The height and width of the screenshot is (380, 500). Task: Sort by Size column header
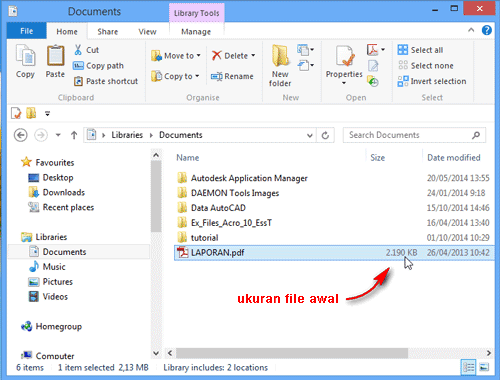378,158
